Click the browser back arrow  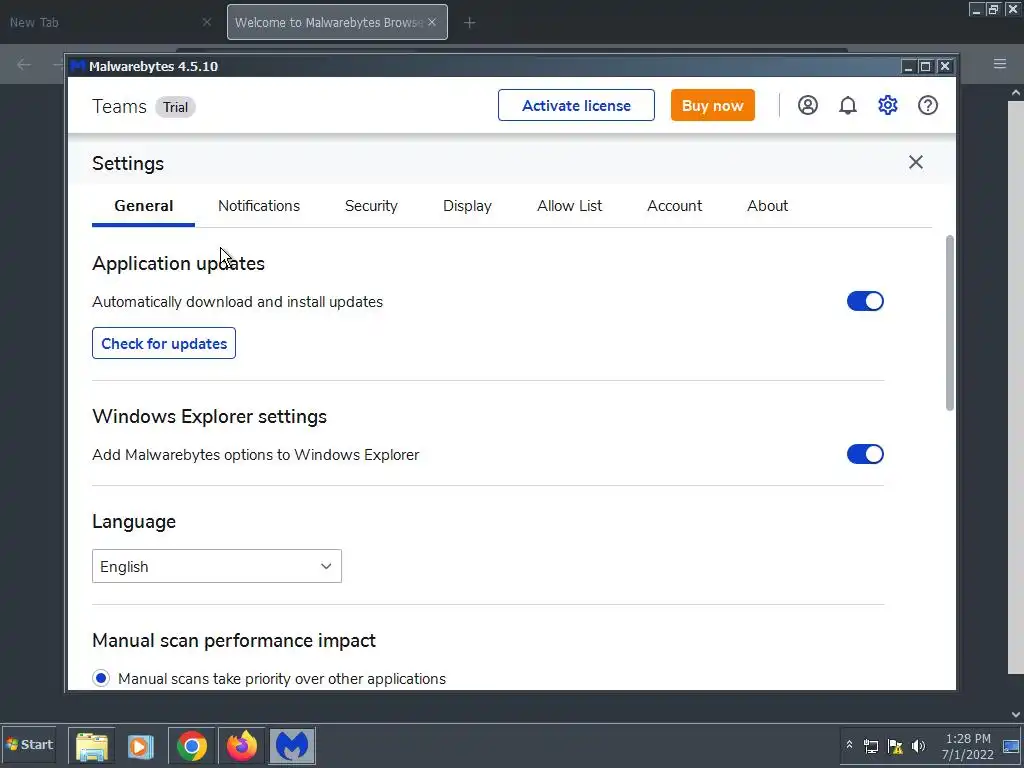24,64
